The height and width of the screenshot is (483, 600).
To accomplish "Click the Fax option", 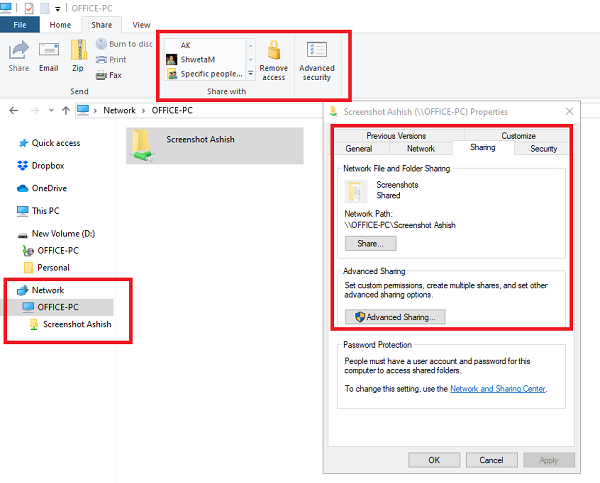I will [109, 75].
